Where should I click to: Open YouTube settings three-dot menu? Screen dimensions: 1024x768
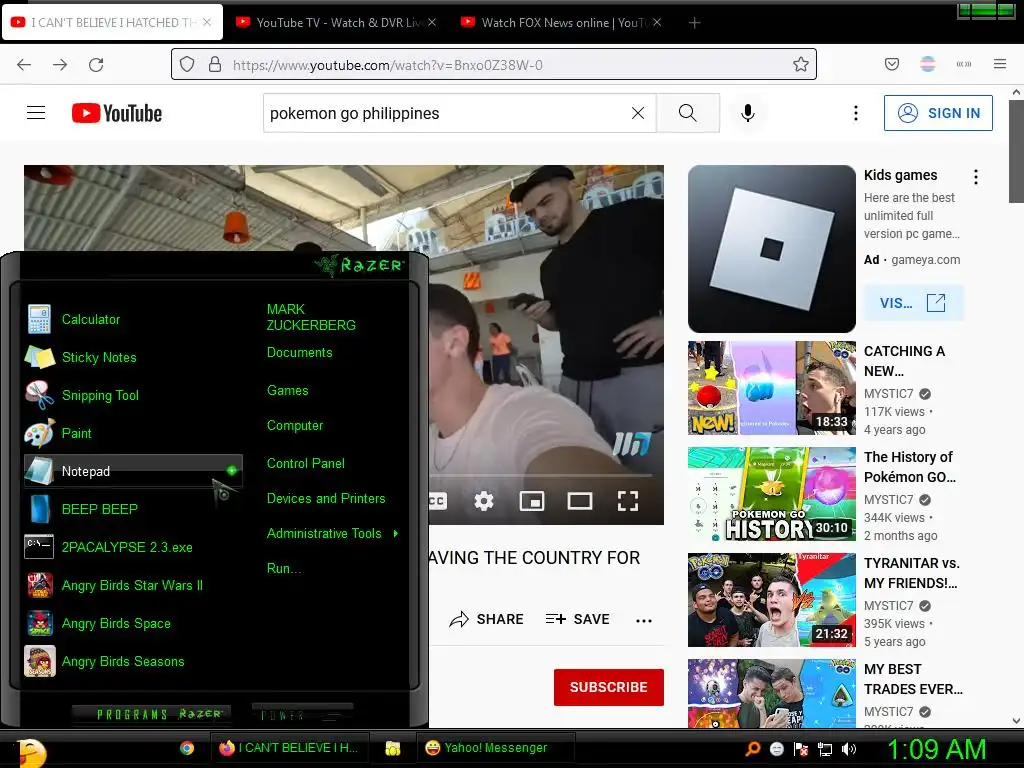tap(856, 113)
